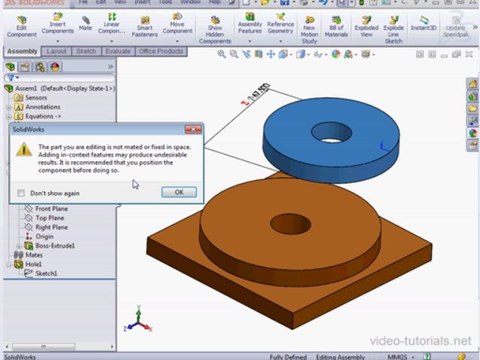Create an Exploded View

pos(366,27)
